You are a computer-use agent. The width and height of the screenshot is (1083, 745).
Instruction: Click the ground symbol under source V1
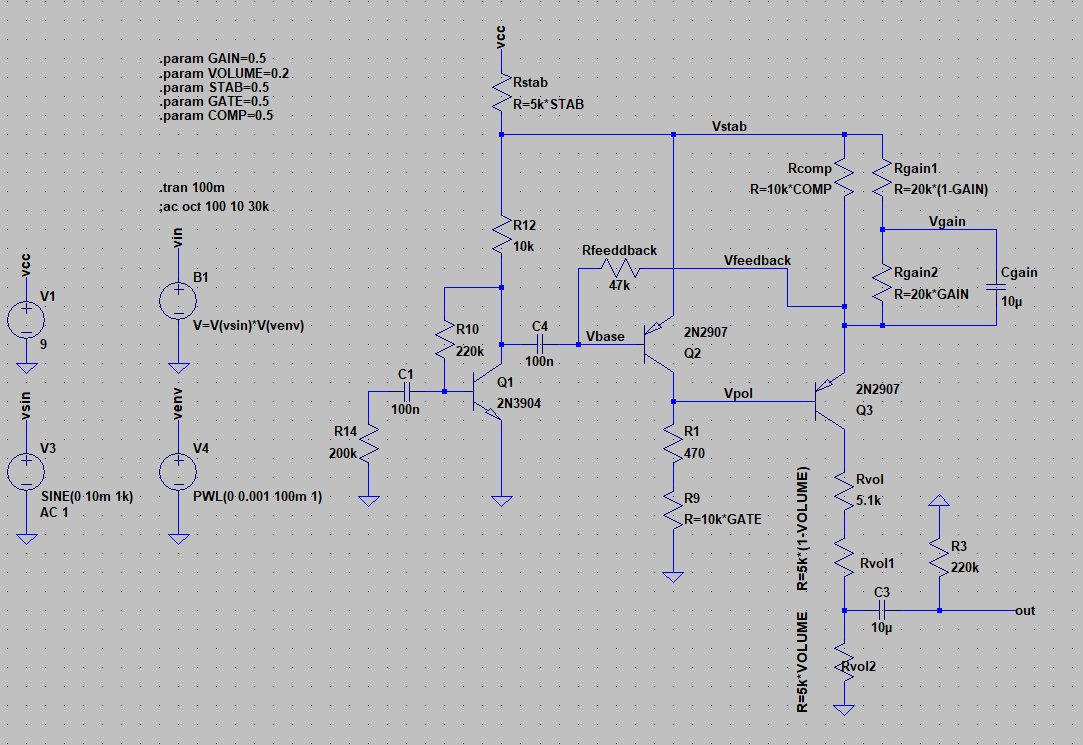(26, 368)
